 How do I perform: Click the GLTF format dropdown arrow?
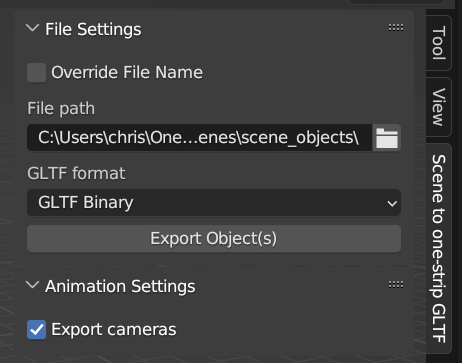392,203
